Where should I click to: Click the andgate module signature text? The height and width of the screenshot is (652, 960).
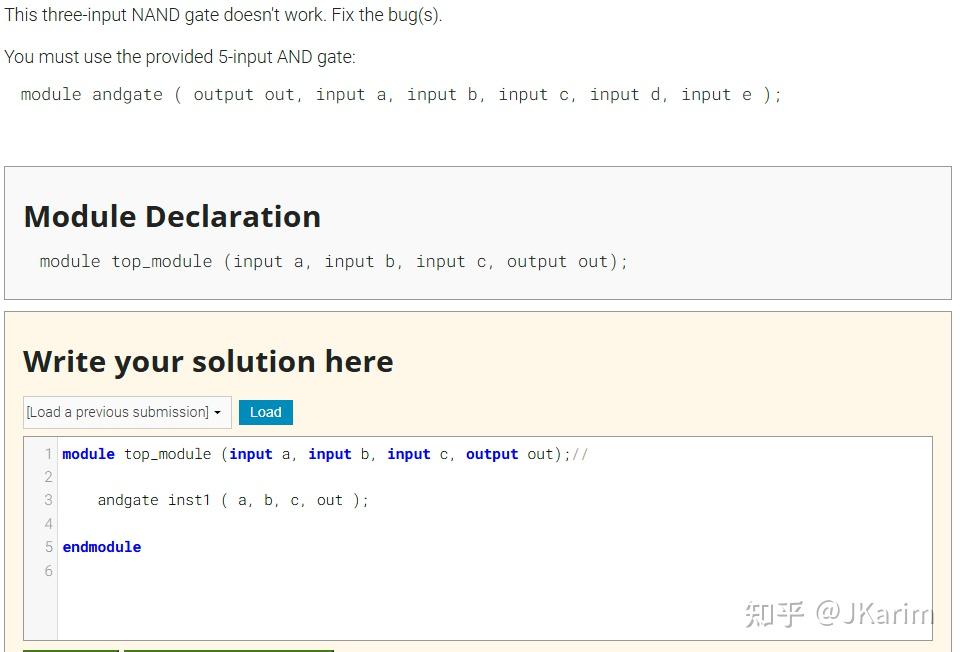tap(400, 94)
